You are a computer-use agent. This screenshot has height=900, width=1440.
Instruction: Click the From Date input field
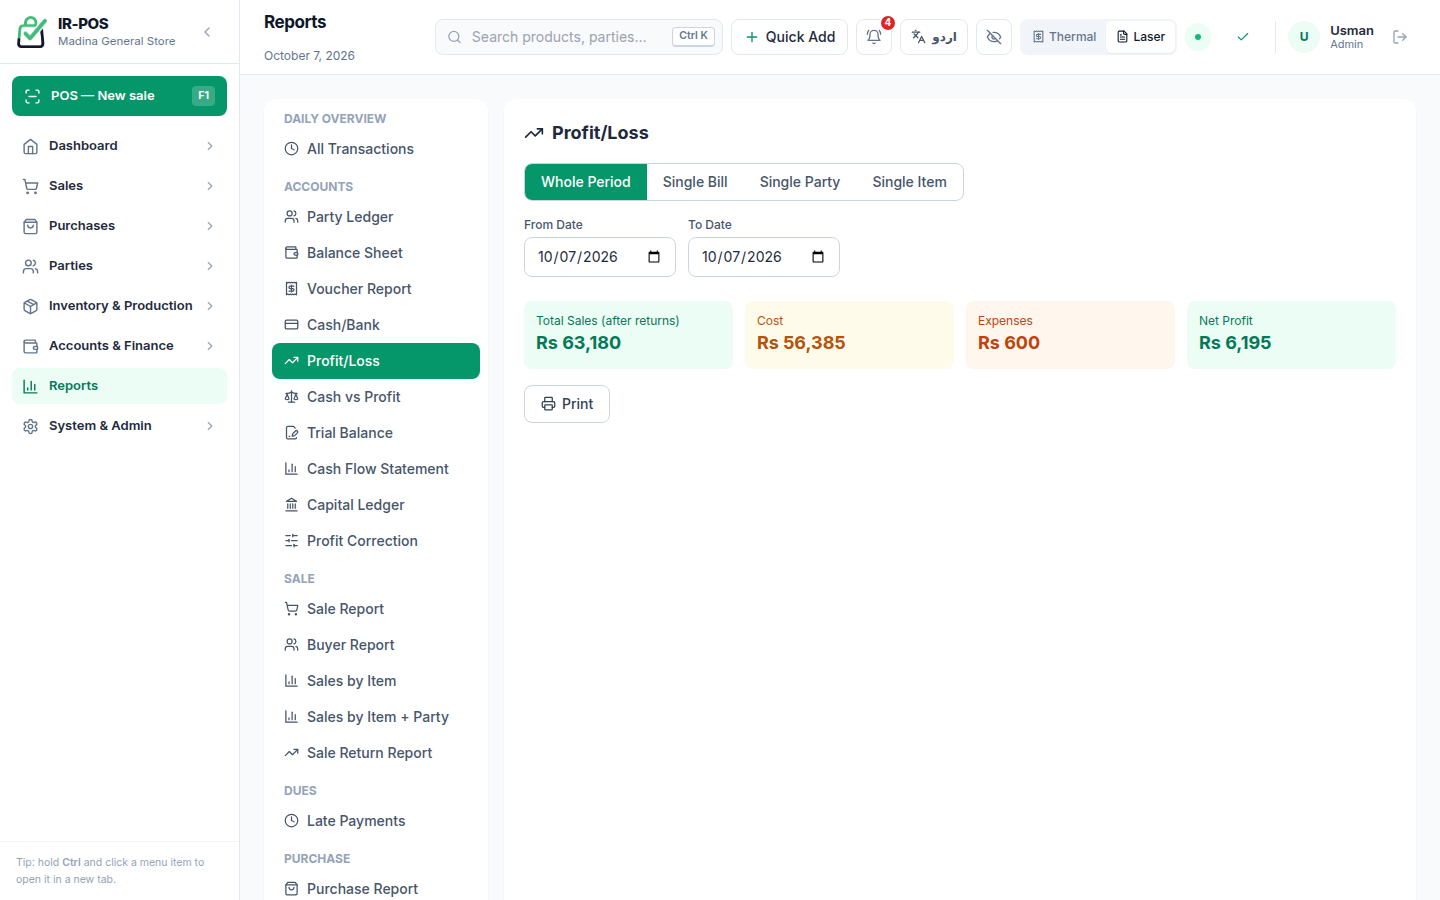click(600, 257)
